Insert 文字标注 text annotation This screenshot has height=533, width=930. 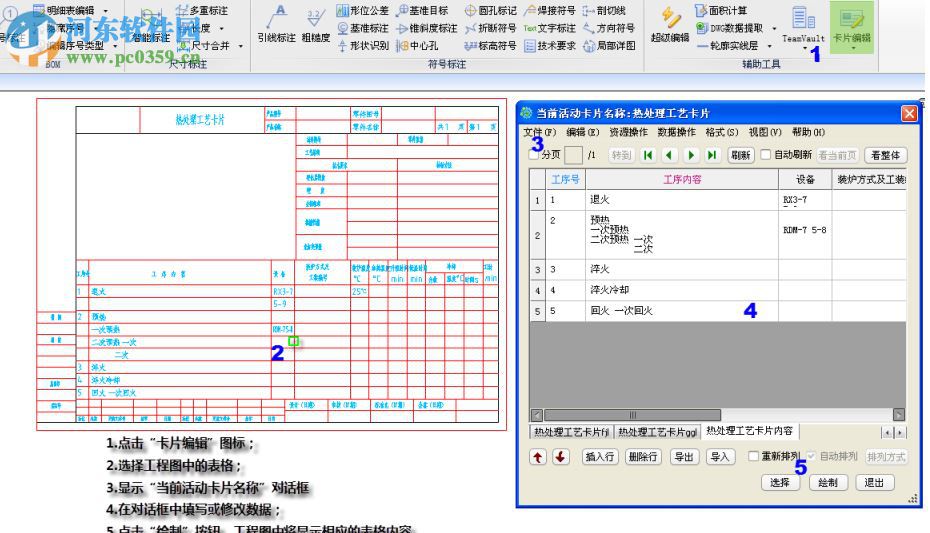pyautogui.click(x=549, y=28)
